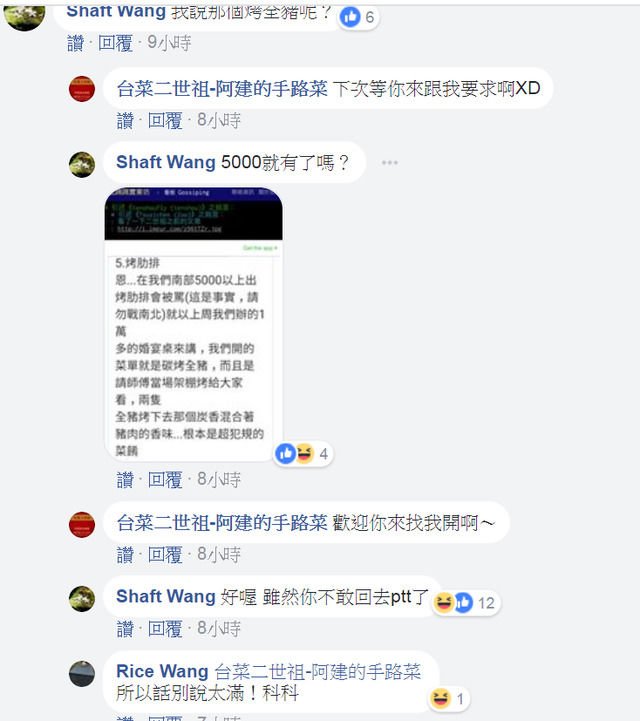Open Rice Wang's profile picture

click(x=82, y=674)
